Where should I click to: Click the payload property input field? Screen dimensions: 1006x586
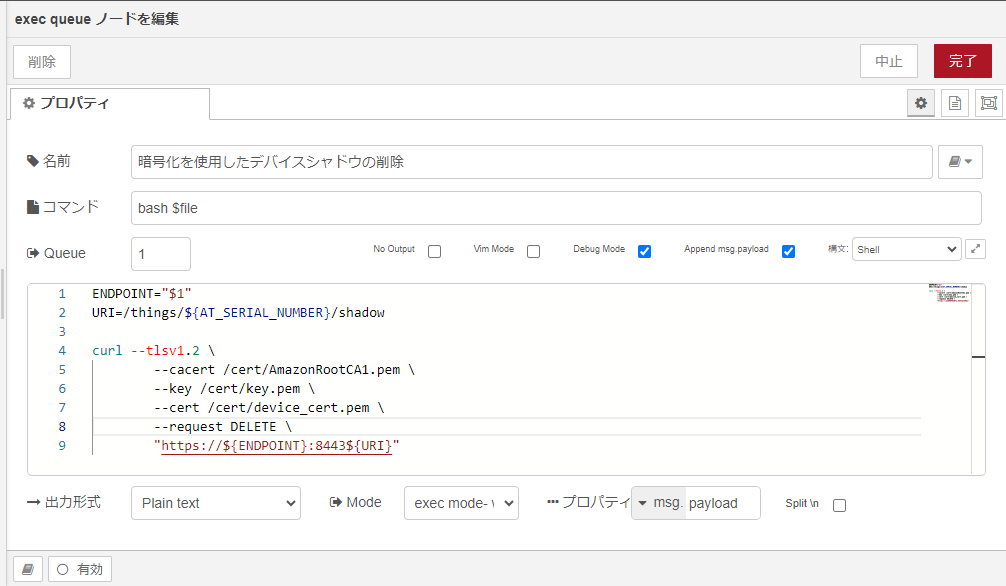tap(723, 503)
